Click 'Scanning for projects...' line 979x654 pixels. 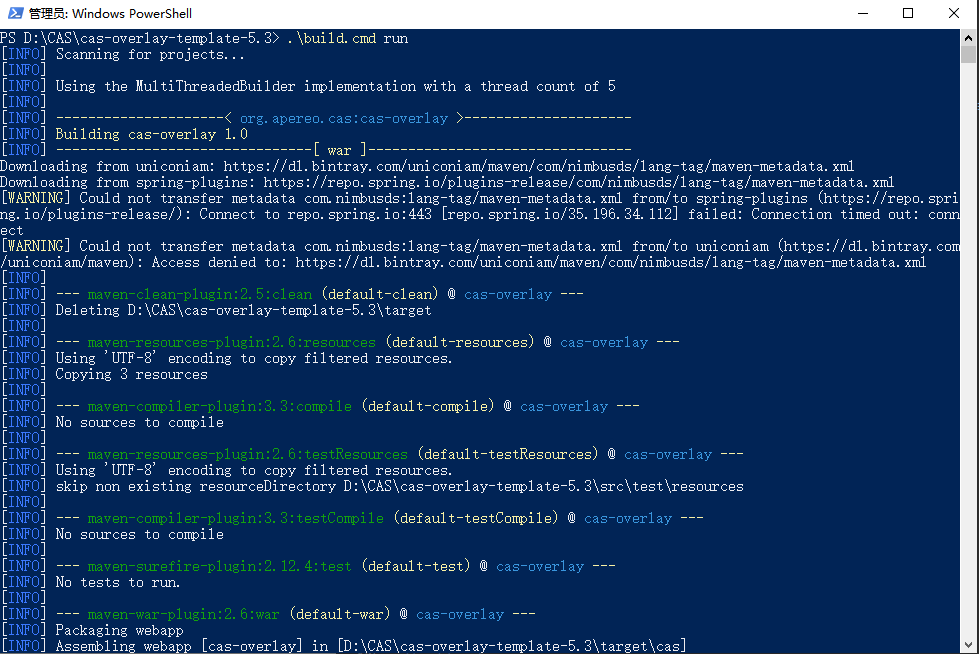123,54
